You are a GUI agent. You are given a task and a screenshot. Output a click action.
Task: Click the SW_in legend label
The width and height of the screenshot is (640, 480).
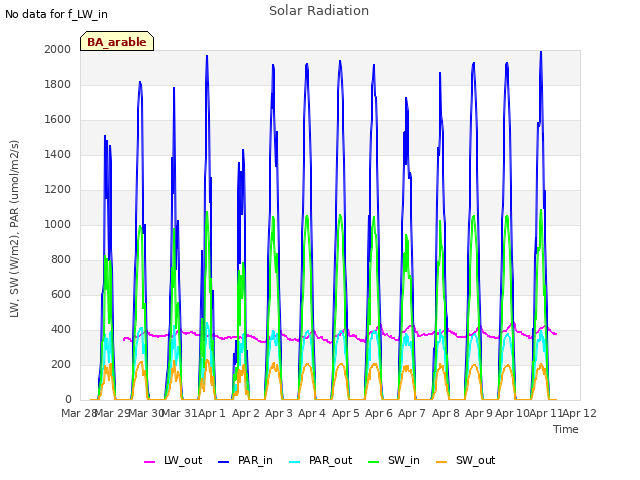tap(404, 460)
